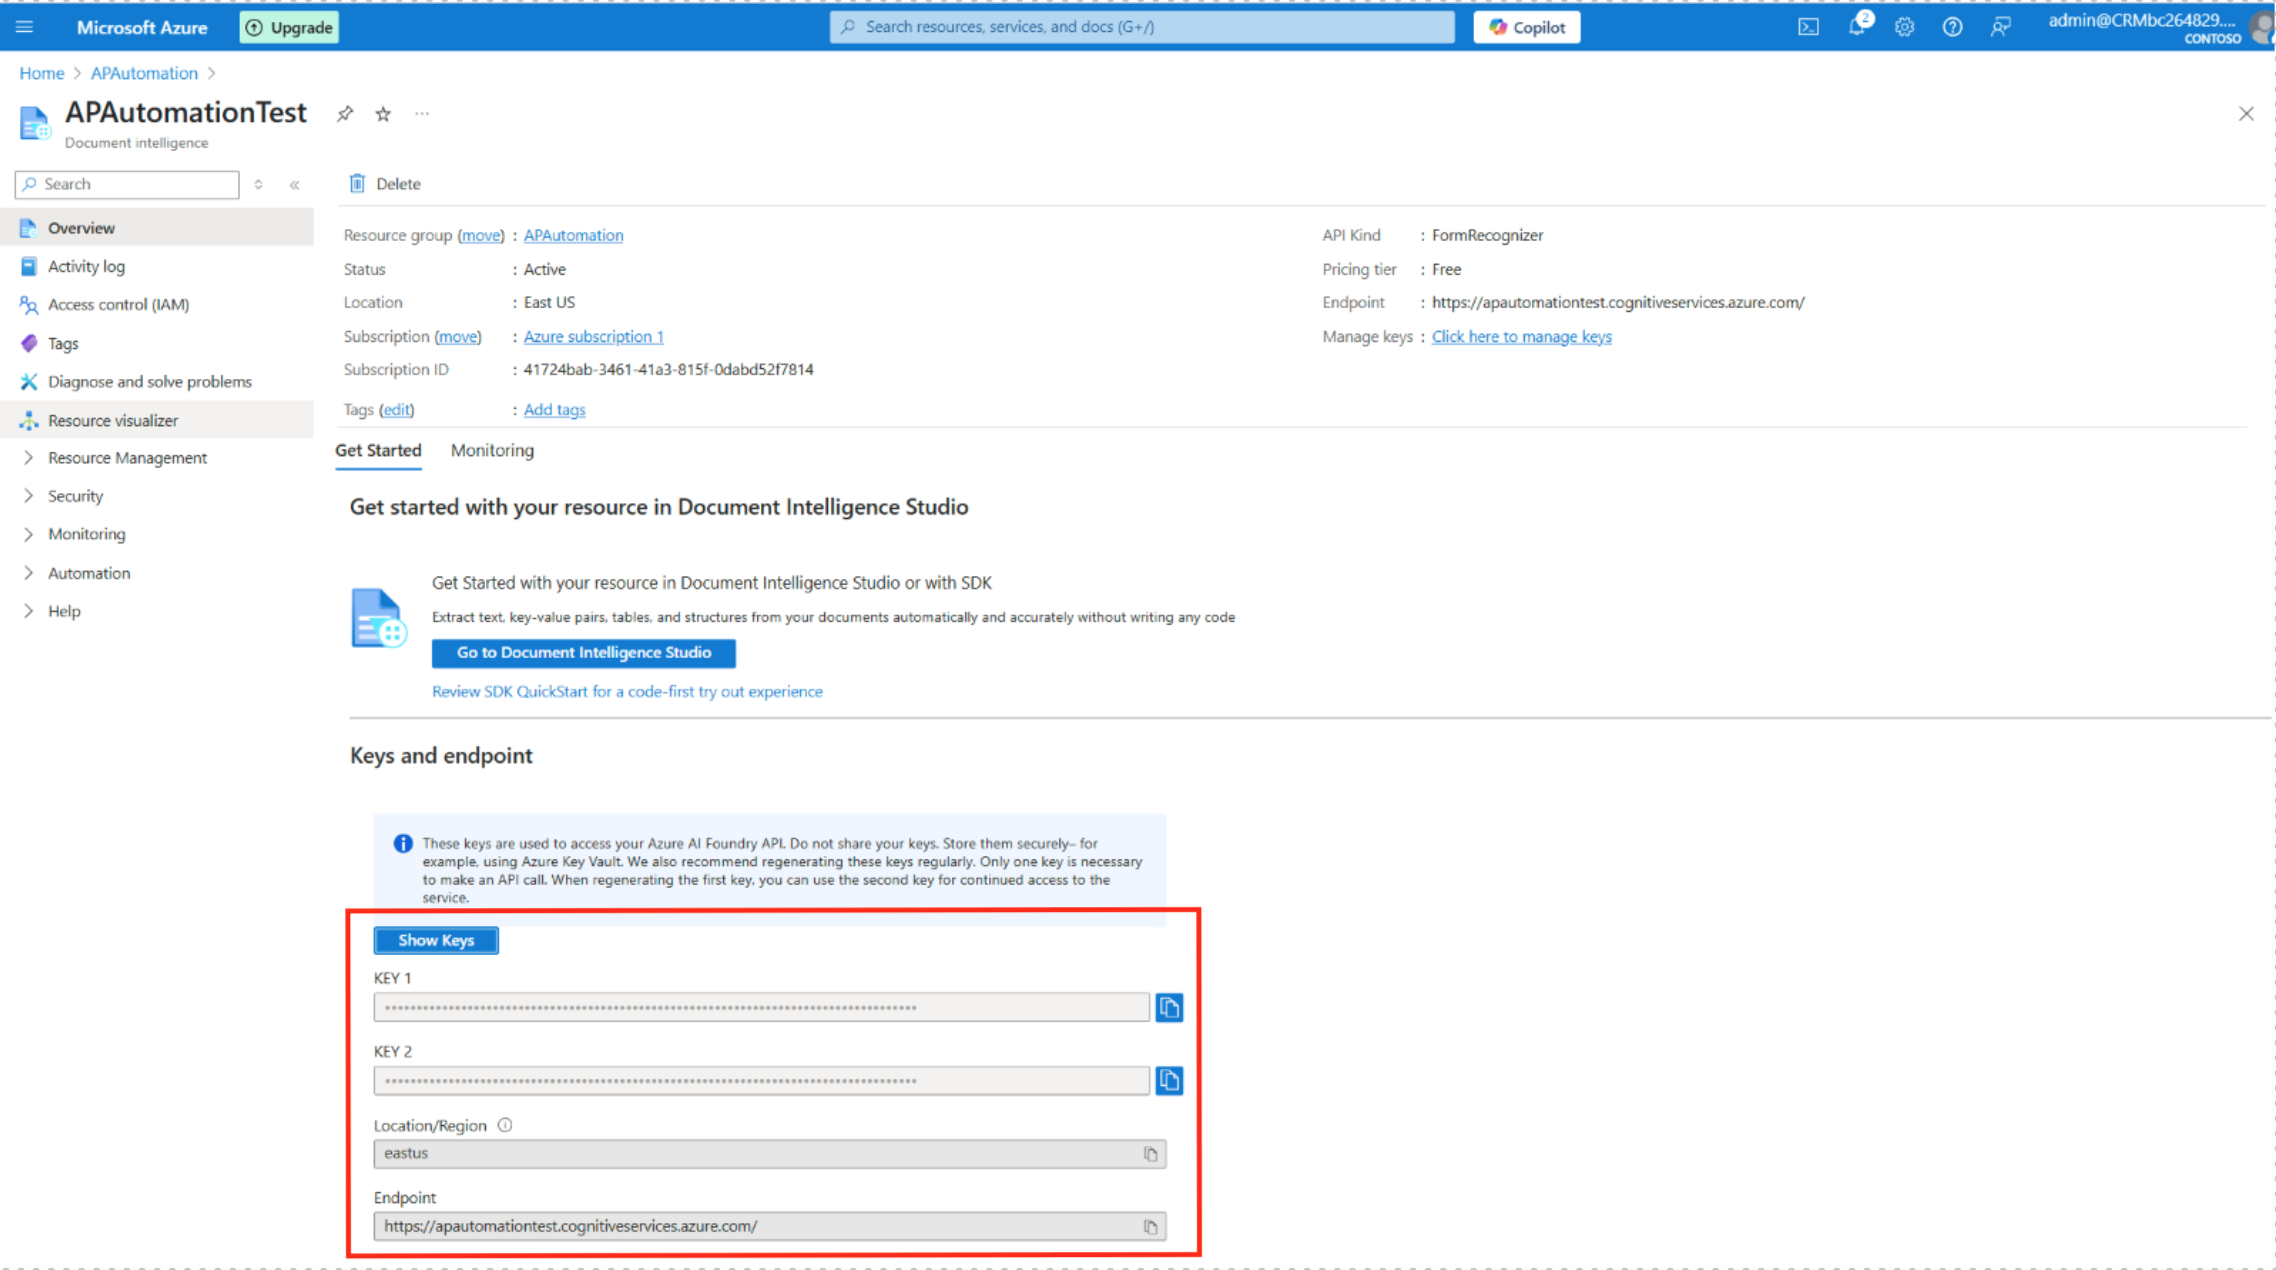Click Add tags link

point(554,409)
